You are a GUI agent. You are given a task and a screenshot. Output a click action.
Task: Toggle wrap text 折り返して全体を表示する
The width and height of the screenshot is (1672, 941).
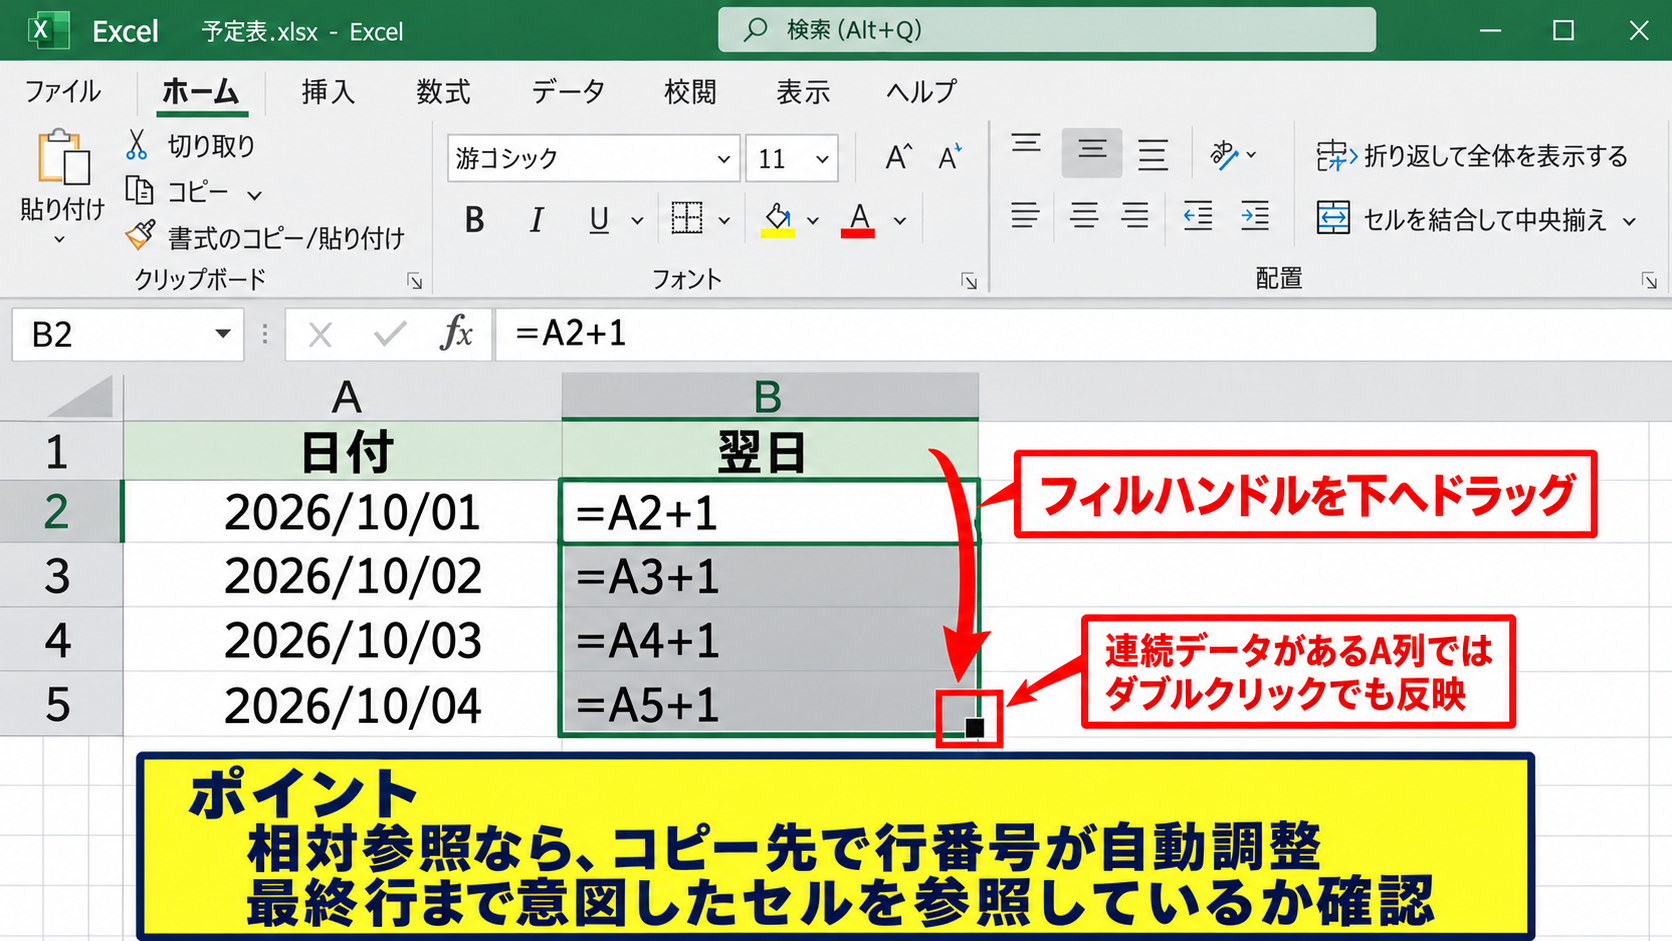pyautogui.click(x=1472, y=156)
